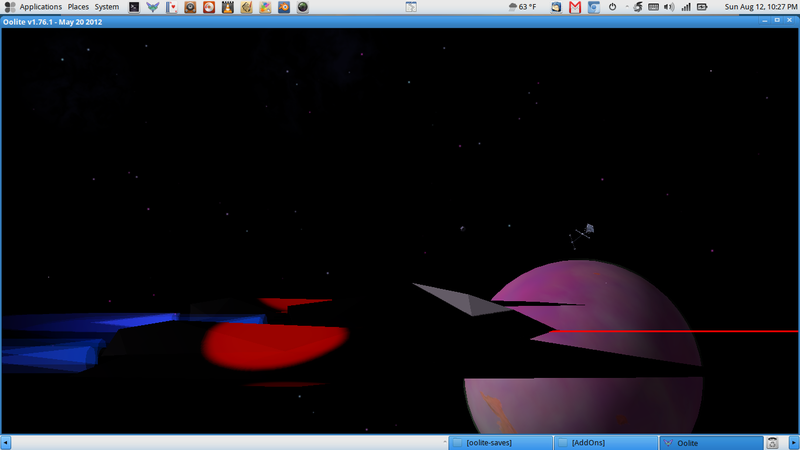Open the Gmail notifier icon
This screenshot has height=450, width=800.
pos(575,7)
